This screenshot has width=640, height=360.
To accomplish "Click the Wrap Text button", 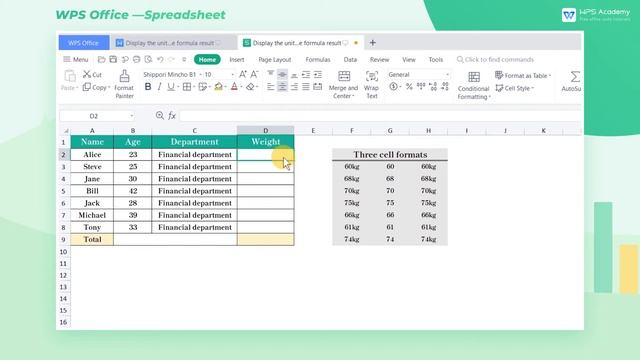I will 371,84.
